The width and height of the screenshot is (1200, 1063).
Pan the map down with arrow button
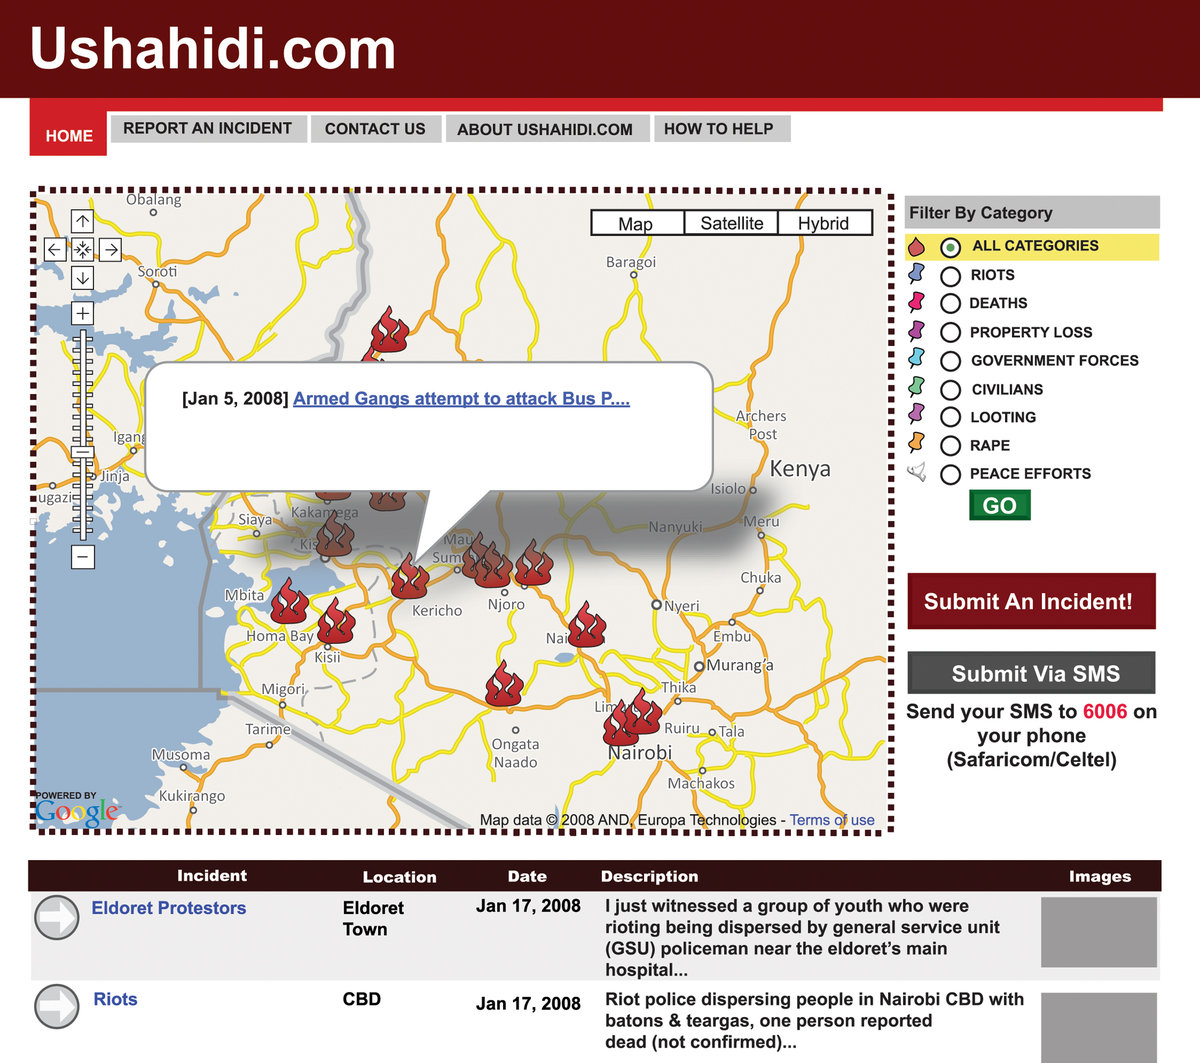click(x=83, y=277)
